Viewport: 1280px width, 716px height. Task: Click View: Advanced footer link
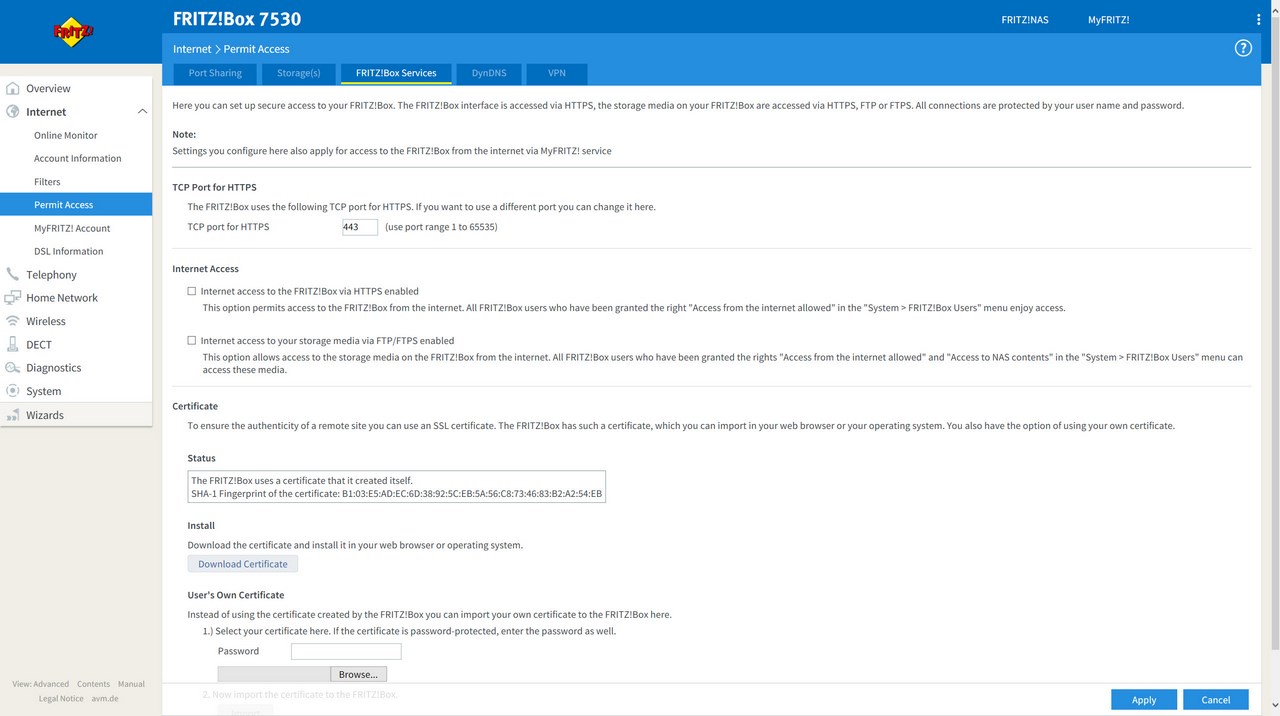click(41, 684)
